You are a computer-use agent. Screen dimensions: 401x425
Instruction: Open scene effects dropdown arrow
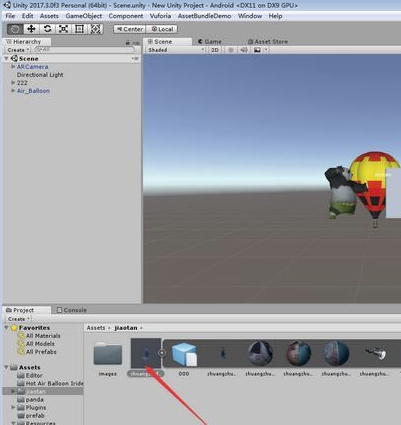pos(266,50)
